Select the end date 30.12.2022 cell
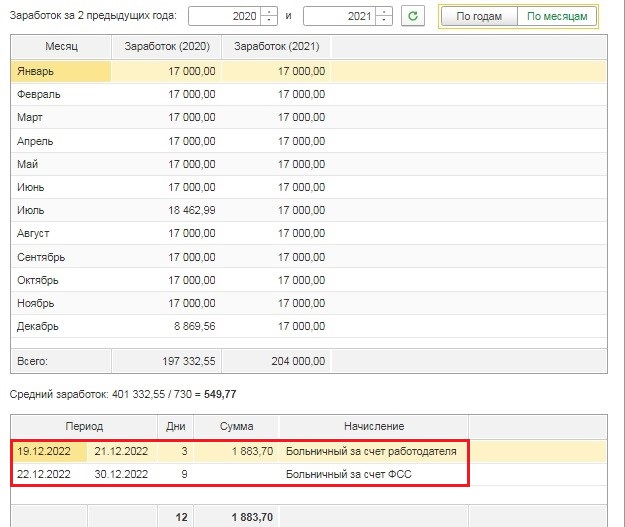 coord(121,474)
